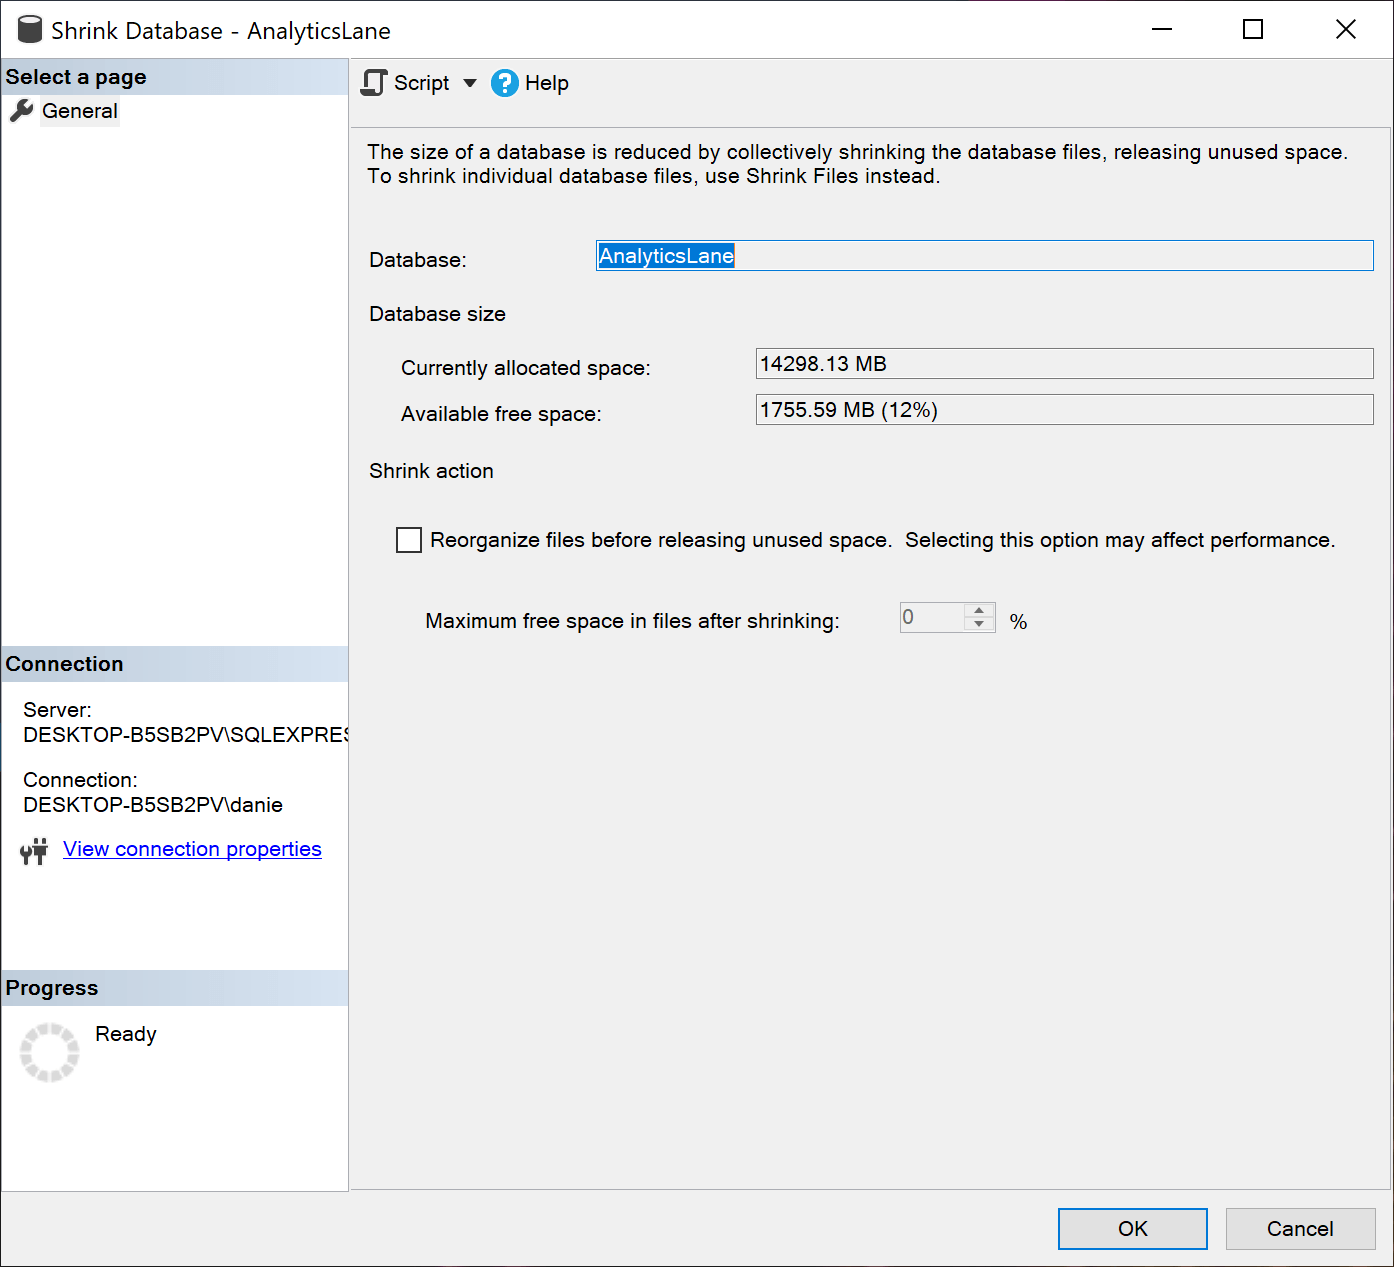Click the maximum free space number field
This screenshot has width=1394, height=1267.
[932, 617]
